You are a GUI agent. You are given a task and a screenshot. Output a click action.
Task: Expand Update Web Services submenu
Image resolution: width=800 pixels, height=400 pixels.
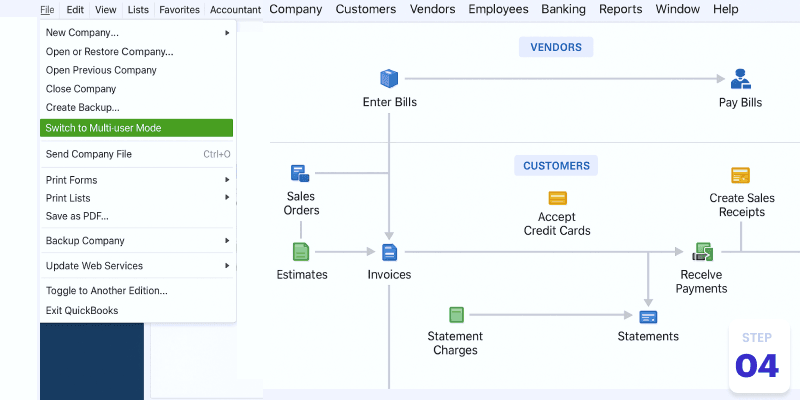(136, 266)
